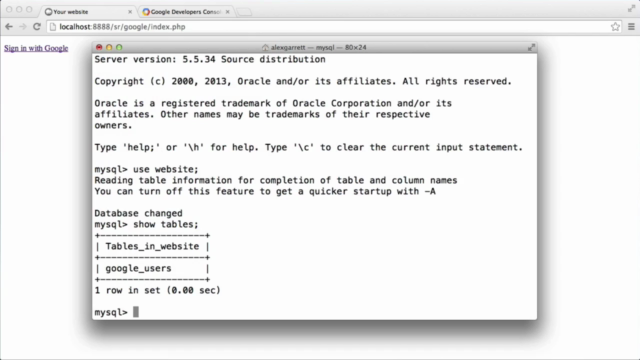The height and width of the screenshot is (360, 640).
Task: Click terminal window red close button
Action: tap(99, 47)
